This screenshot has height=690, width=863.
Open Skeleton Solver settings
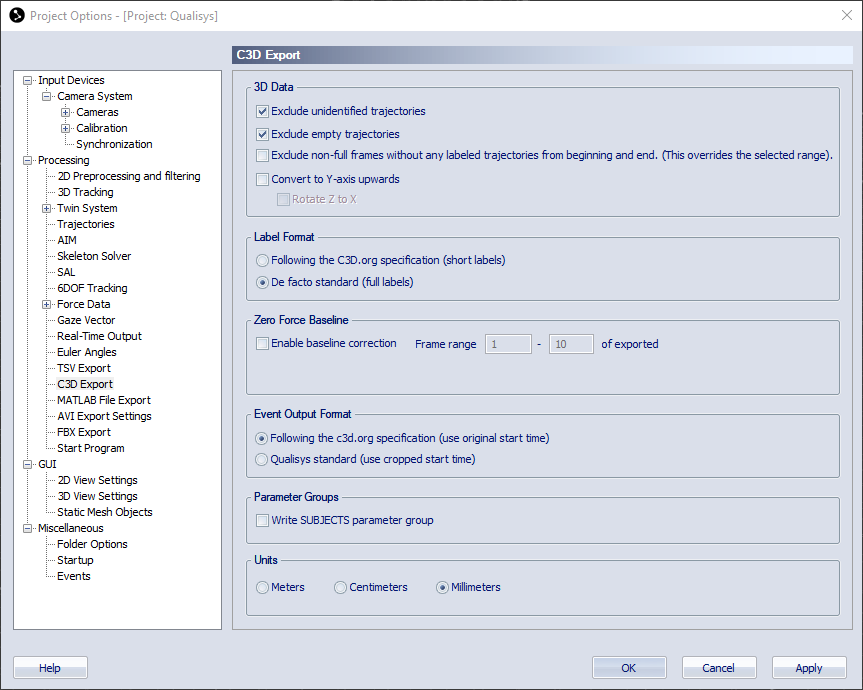click(94, 256)
